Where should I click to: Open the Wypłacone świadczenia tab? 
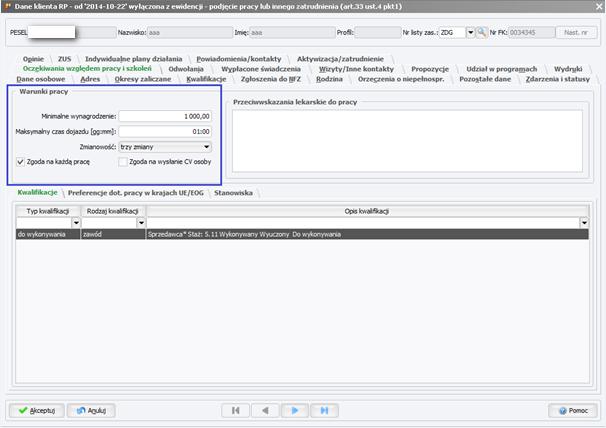point(261,69)
